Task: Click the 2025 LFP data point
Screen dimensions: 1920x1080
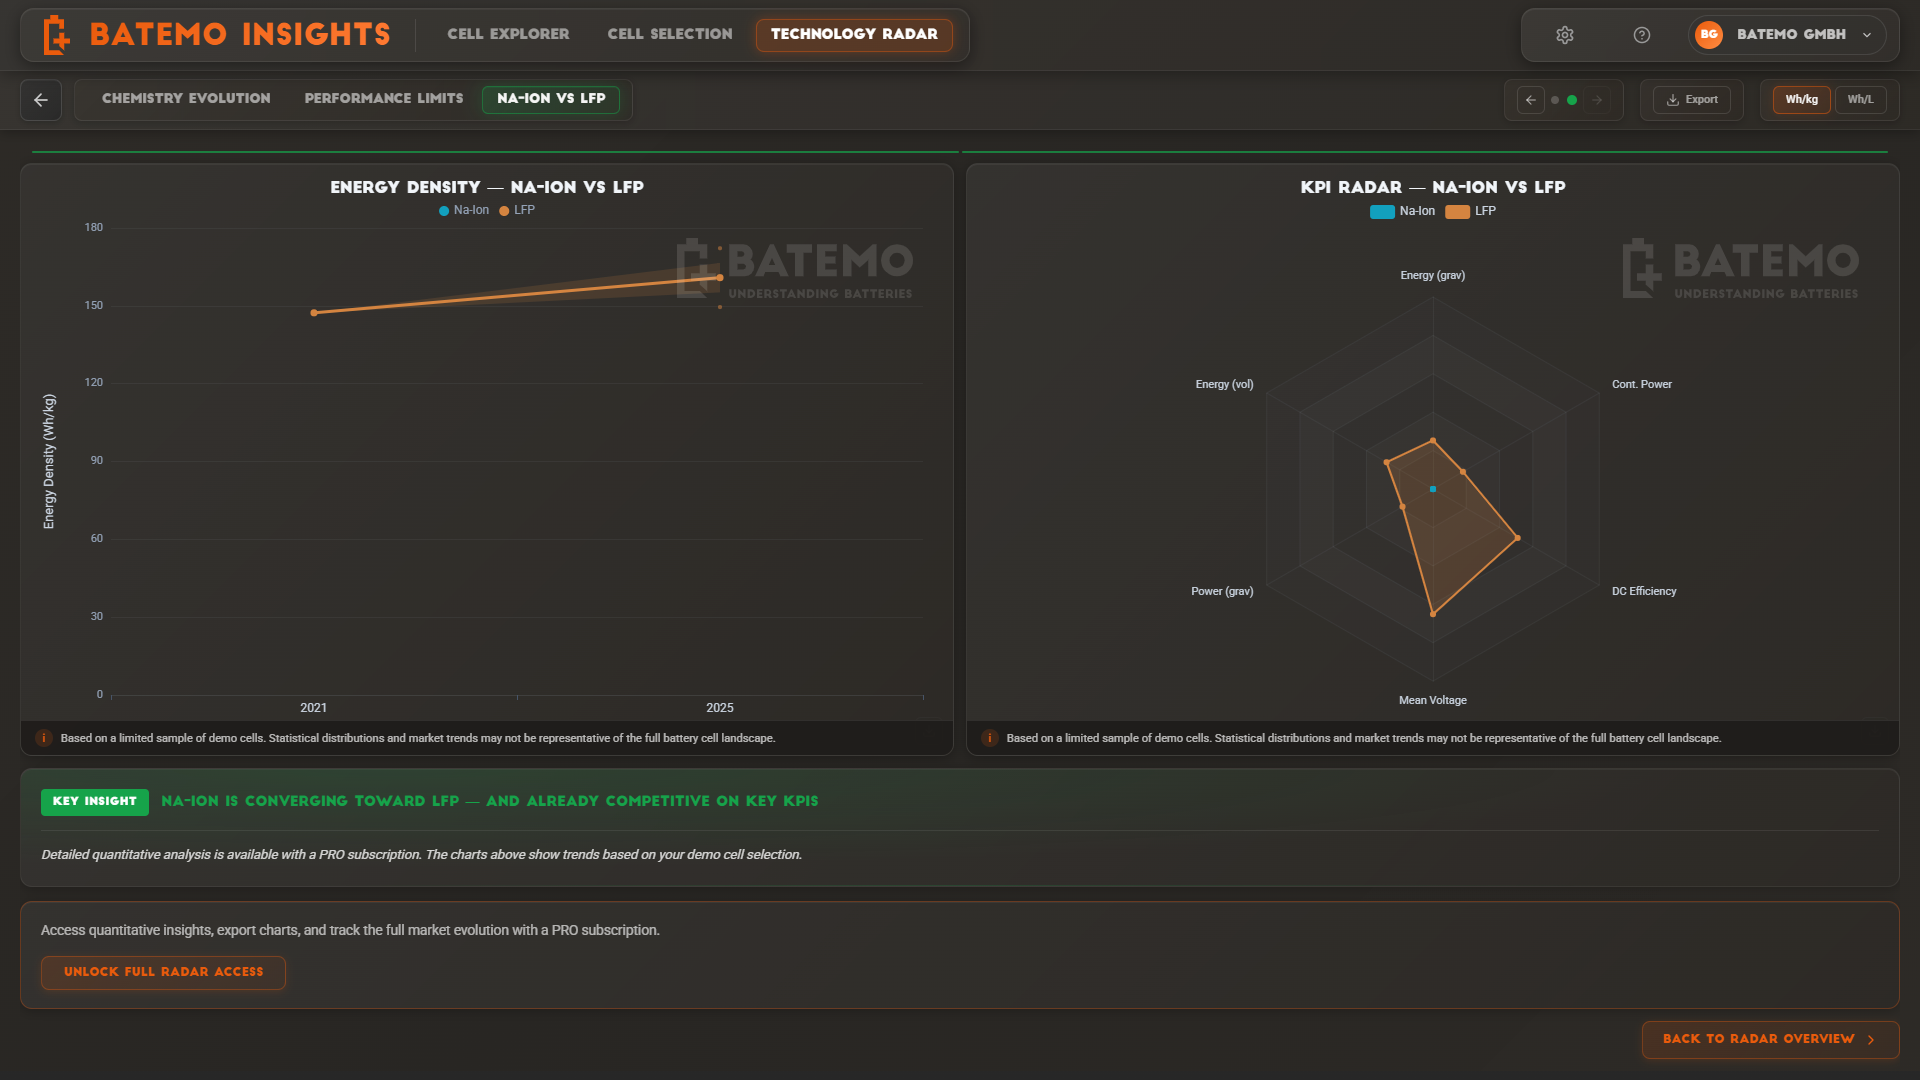Action: [720, 278]
